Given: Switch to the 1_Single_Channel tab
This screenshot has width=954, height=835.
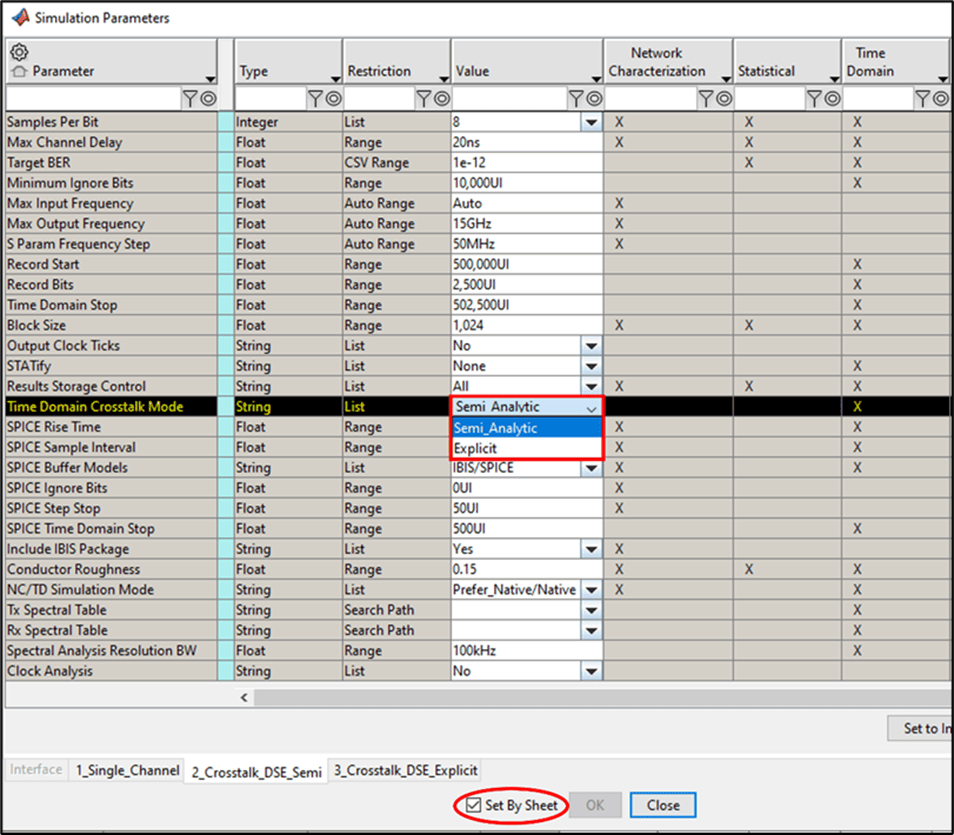Looking at the screenshot, I should coord(127,770).
